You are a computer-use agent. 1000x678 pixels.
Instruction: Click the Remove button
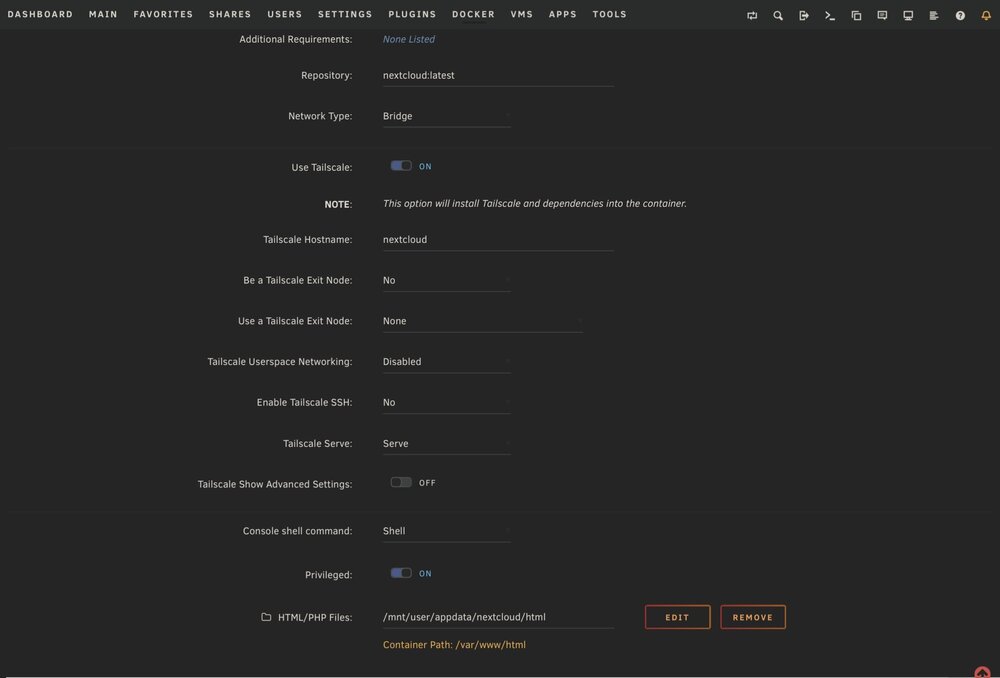pyautogui.click(x=753, y=617)
